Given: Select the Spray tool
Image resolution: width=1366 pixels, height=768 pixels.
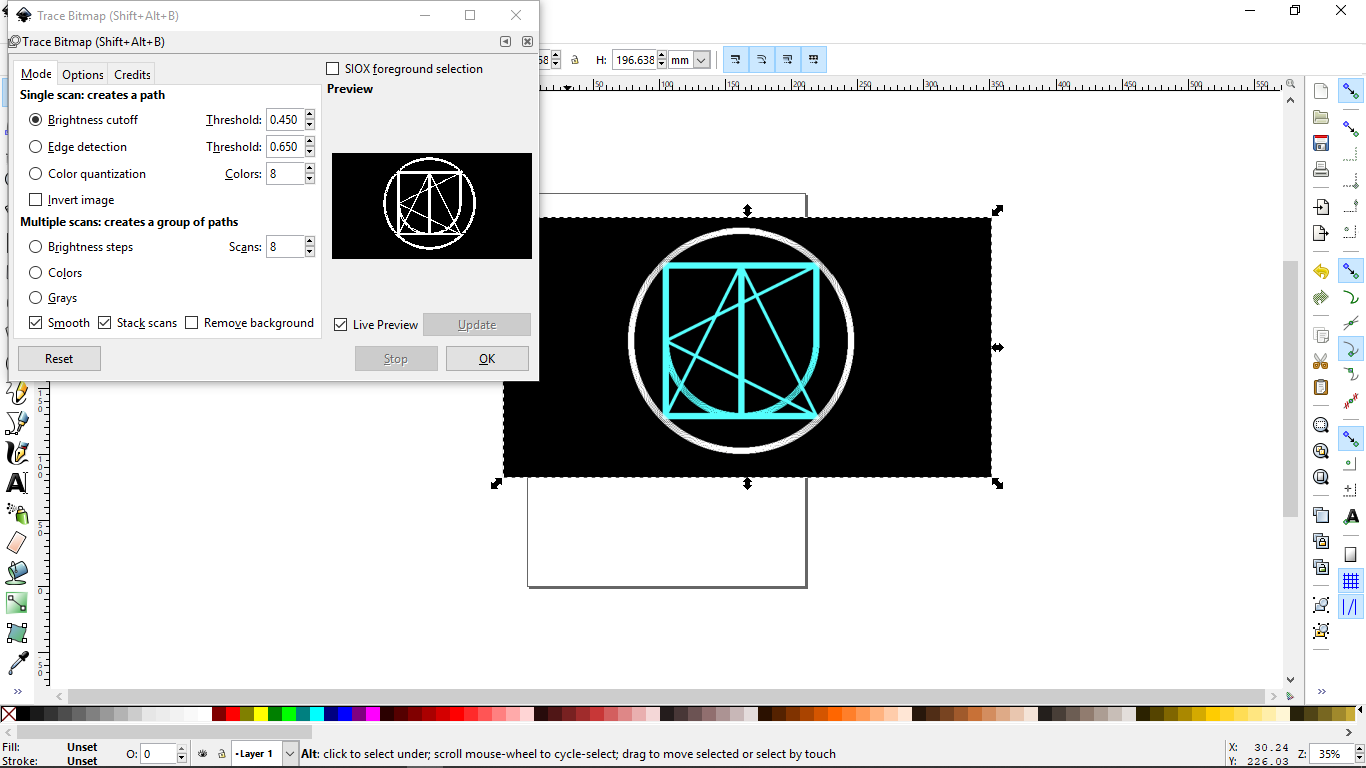Looking at the screenshot, I should point(17,513).
